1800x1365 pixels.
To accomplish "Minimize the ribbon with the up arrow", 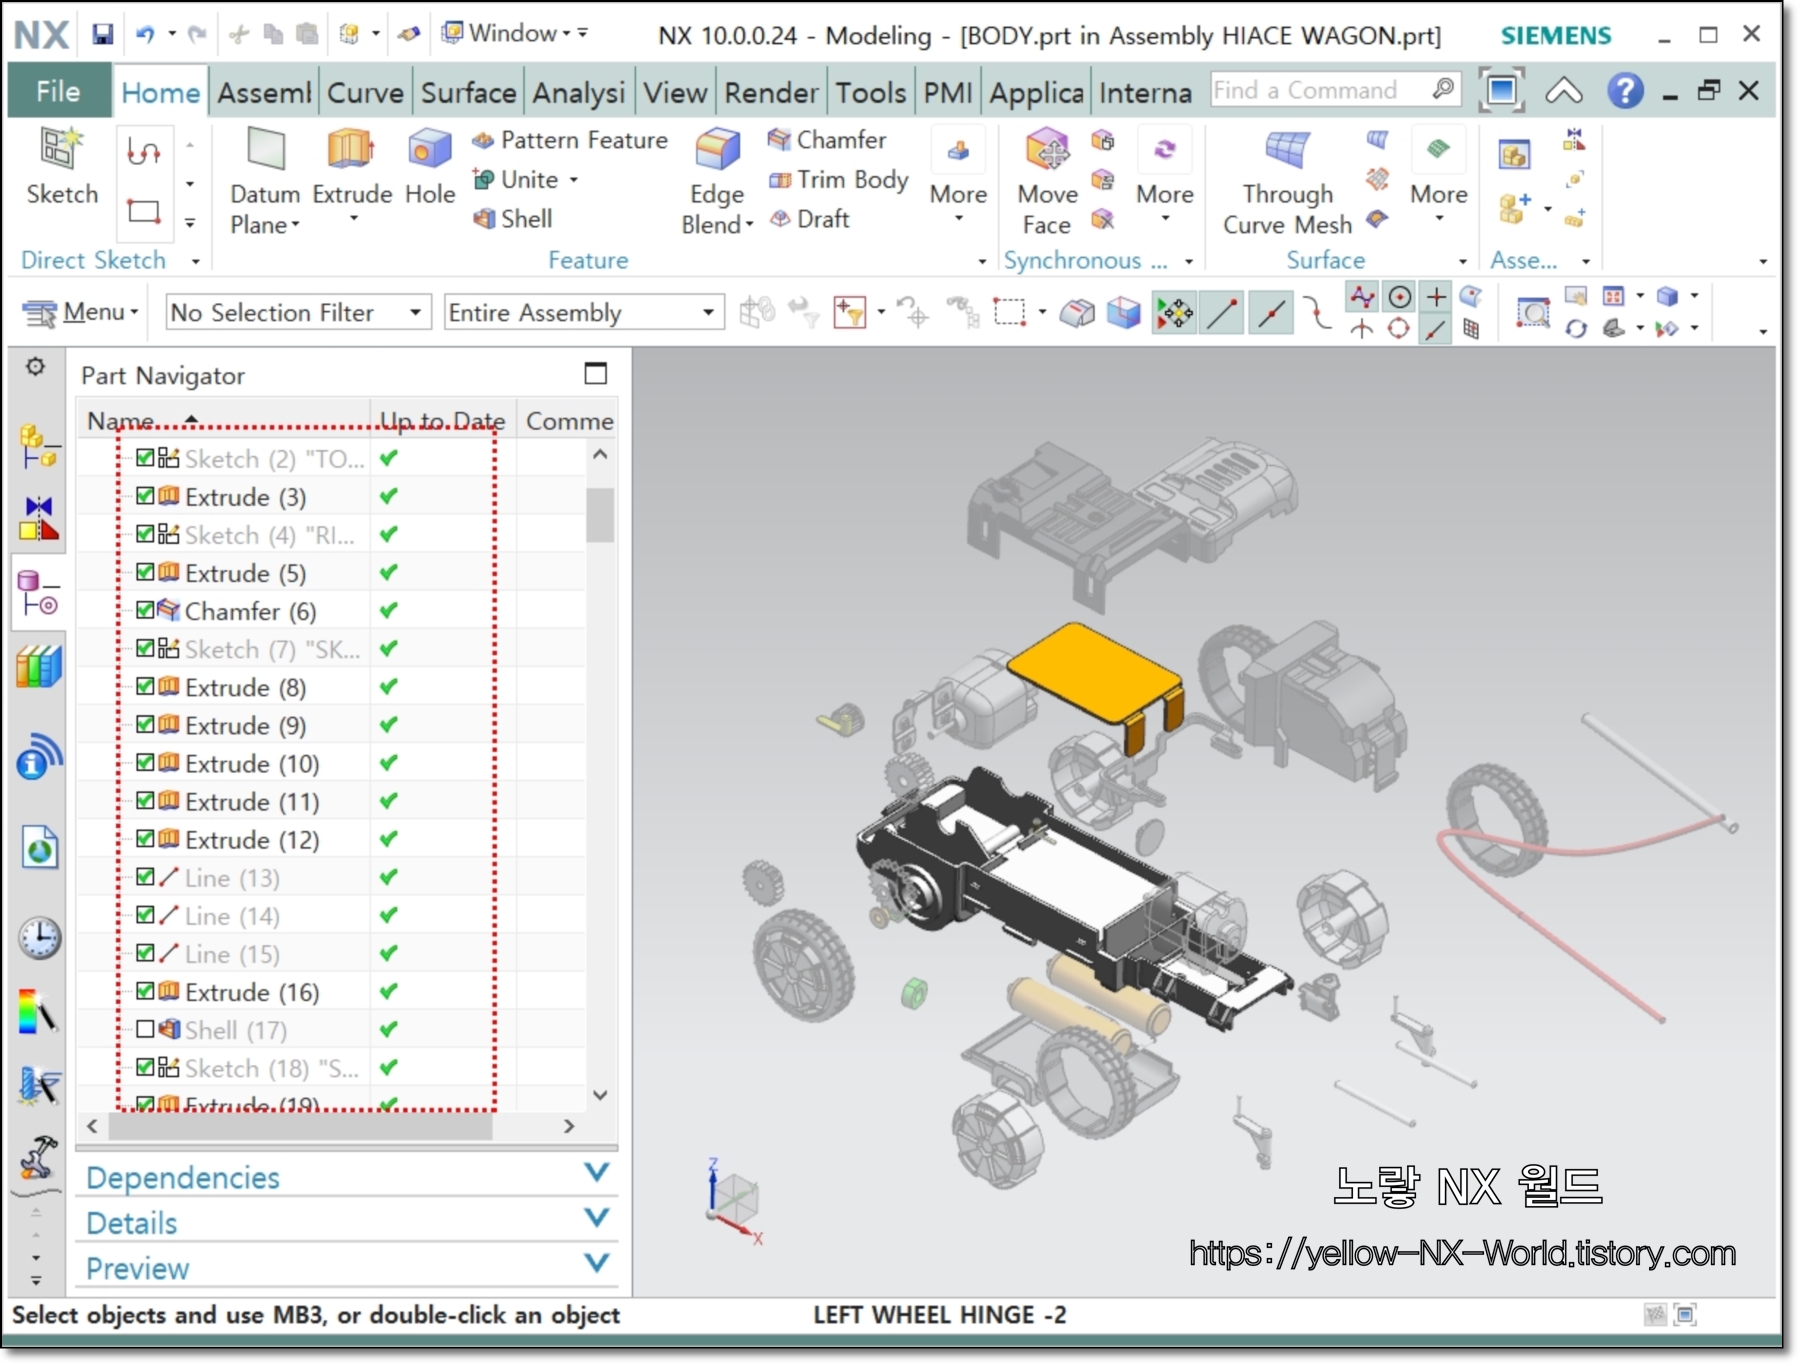I will (1564, 91).
